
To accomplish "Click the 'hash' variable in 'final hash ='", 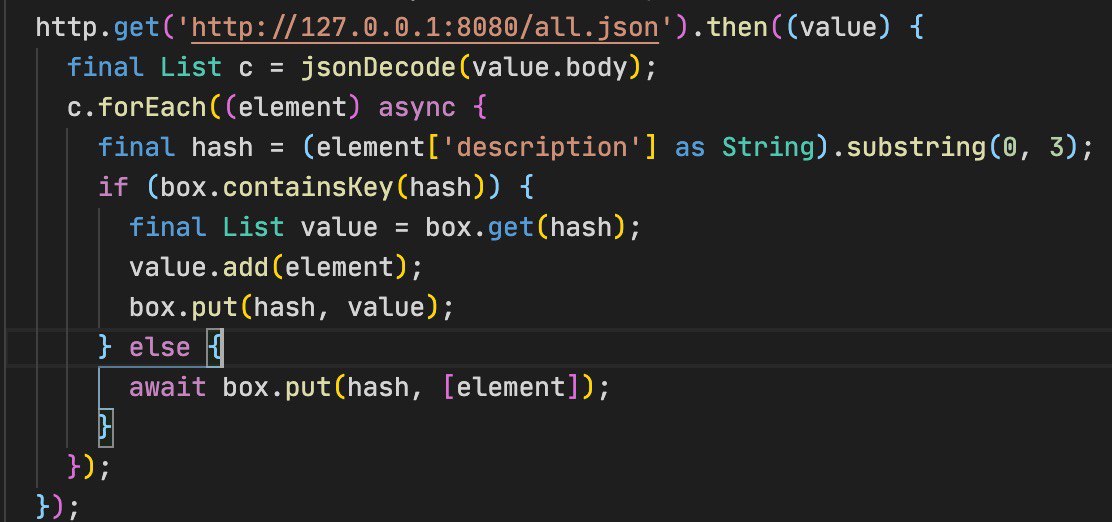I will (x=222, y=148).
